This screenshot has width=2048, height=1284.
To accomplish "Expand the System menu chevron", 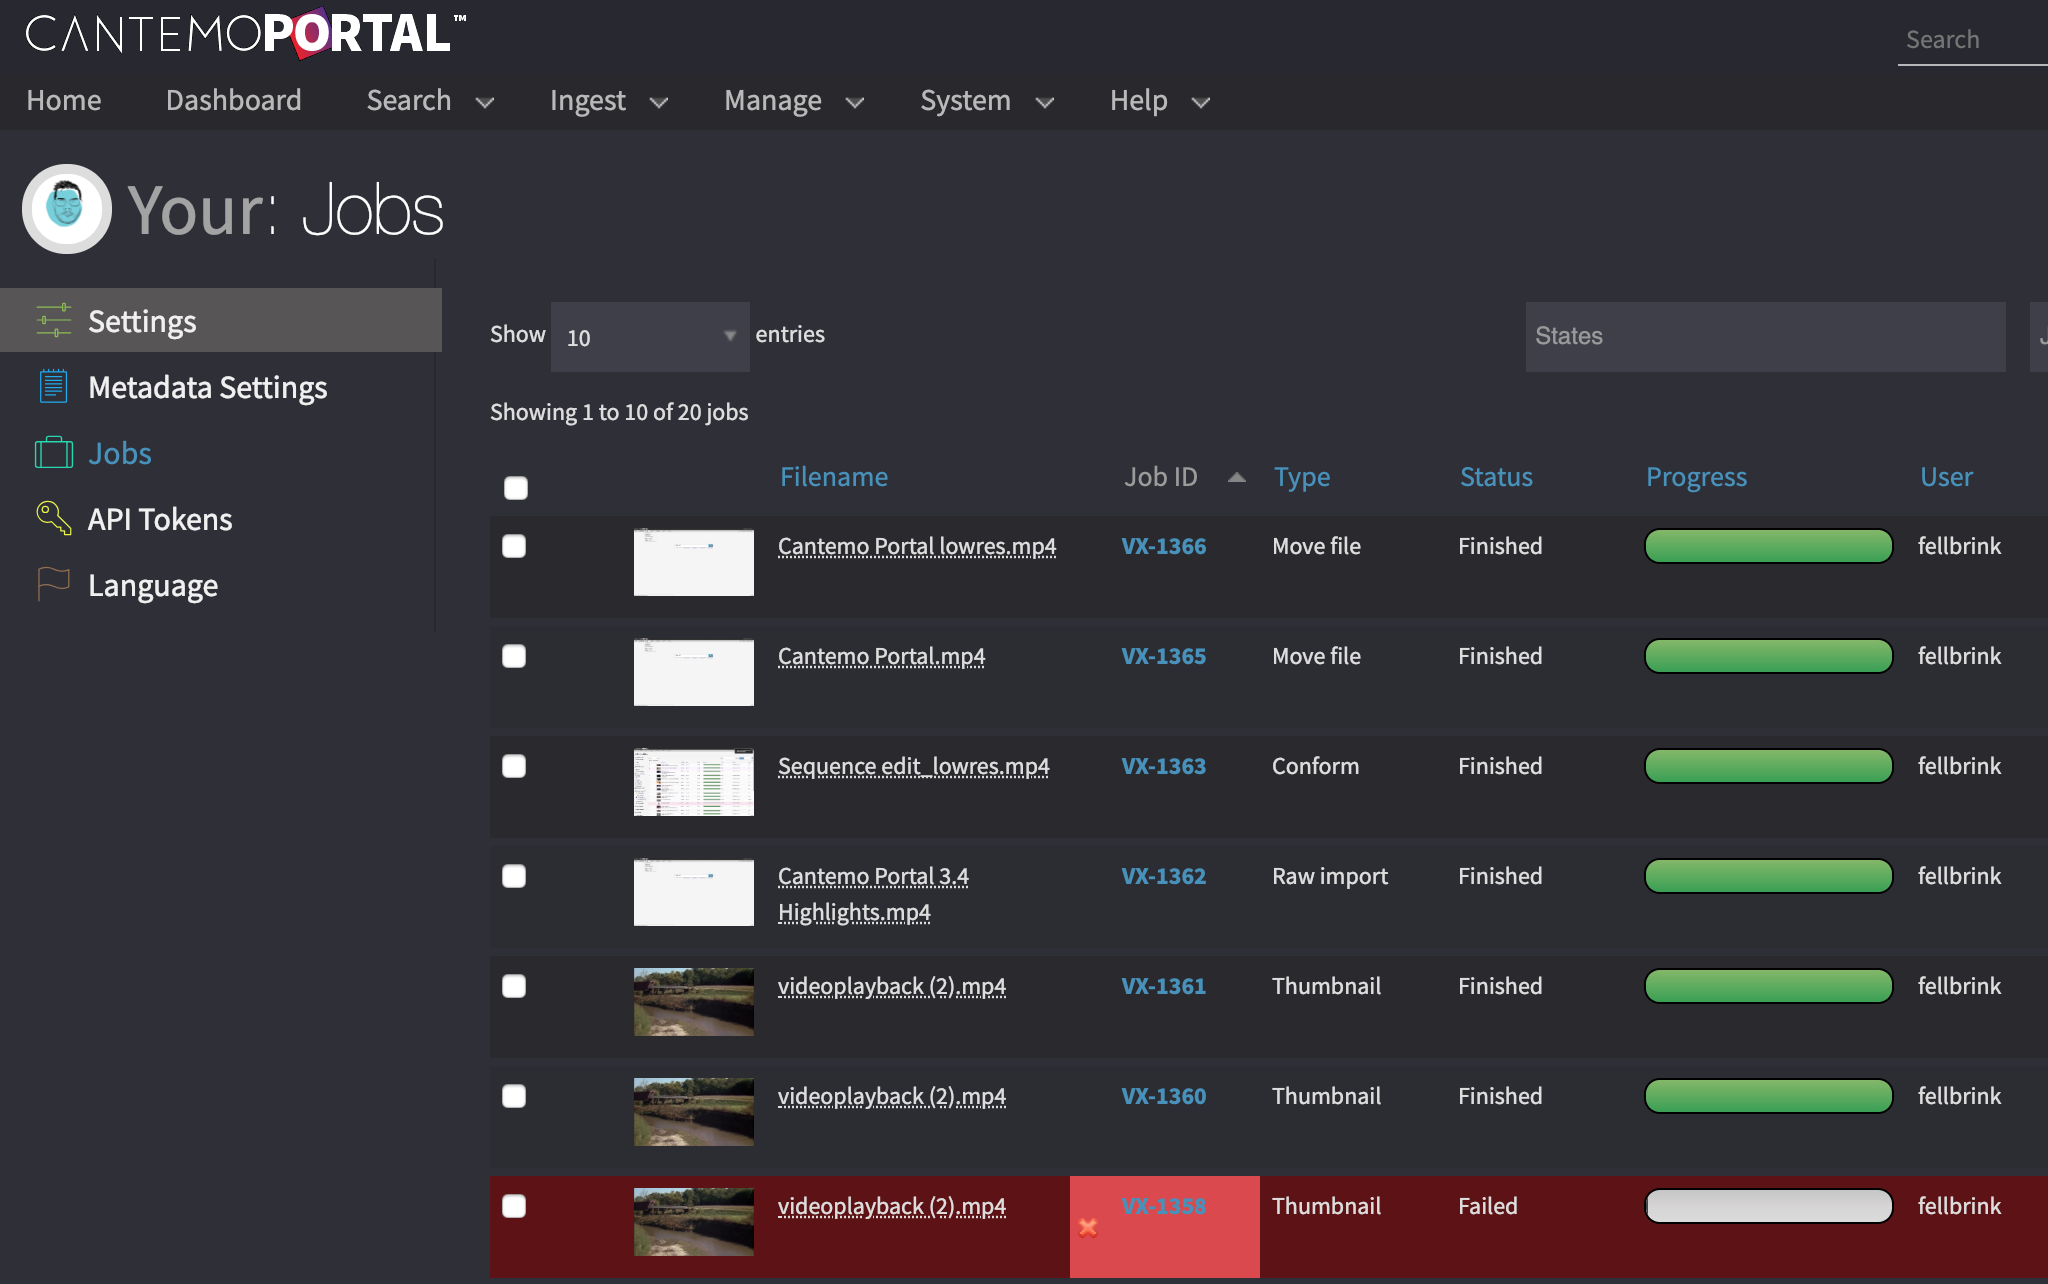I will pos(1045,102).
